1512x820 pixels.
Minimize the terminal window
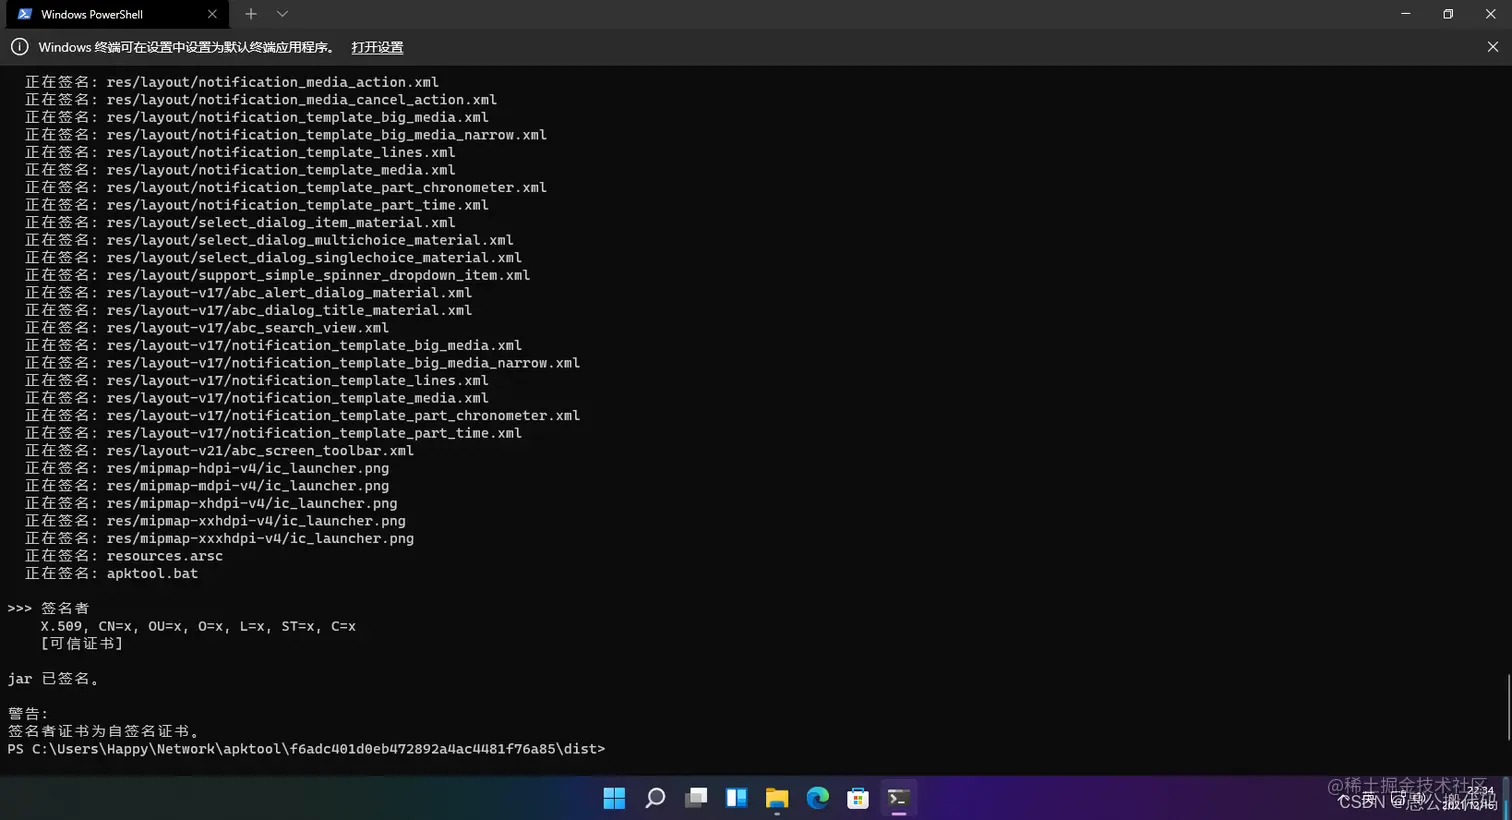[1406, 14]
